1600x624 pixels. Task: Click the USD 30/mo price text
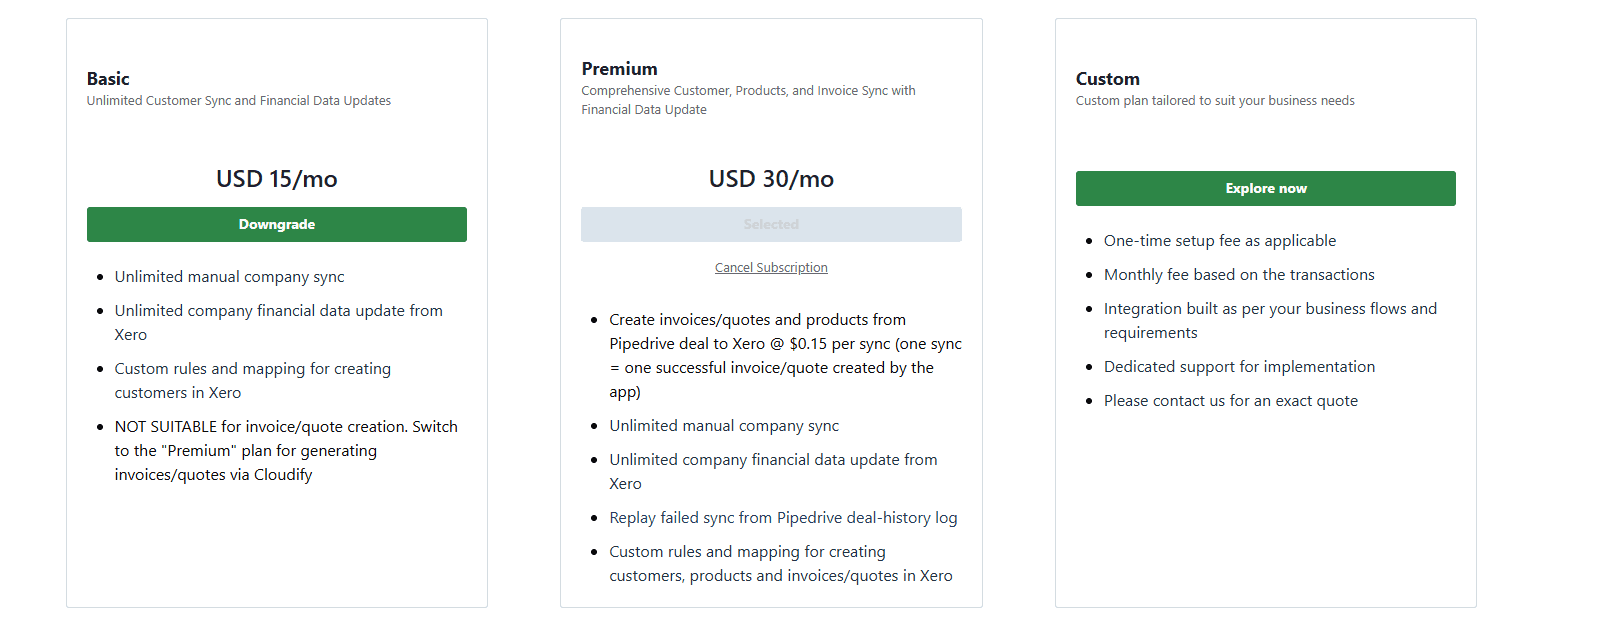pos(771,178)
